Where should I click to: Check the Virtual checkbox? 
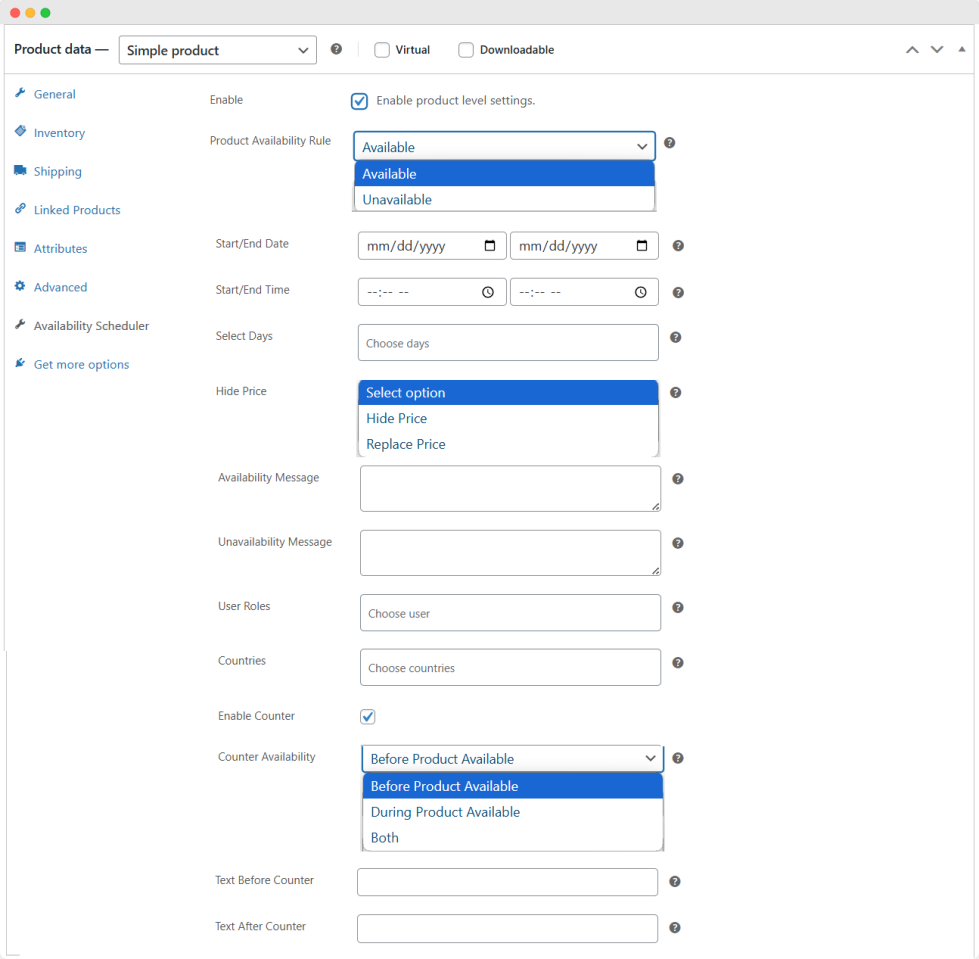point(382,50)
